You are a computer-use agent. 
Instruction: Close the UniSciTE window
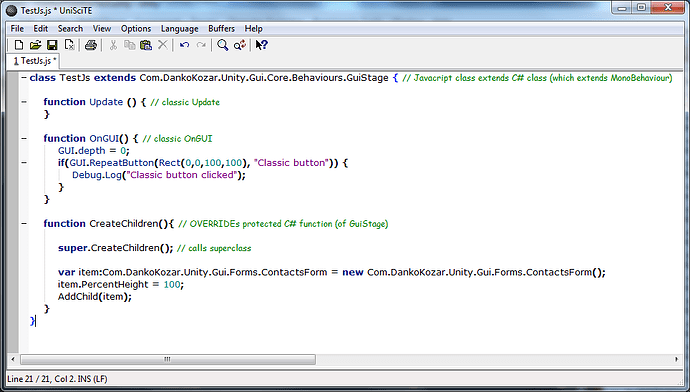click(x=668, y=8)
